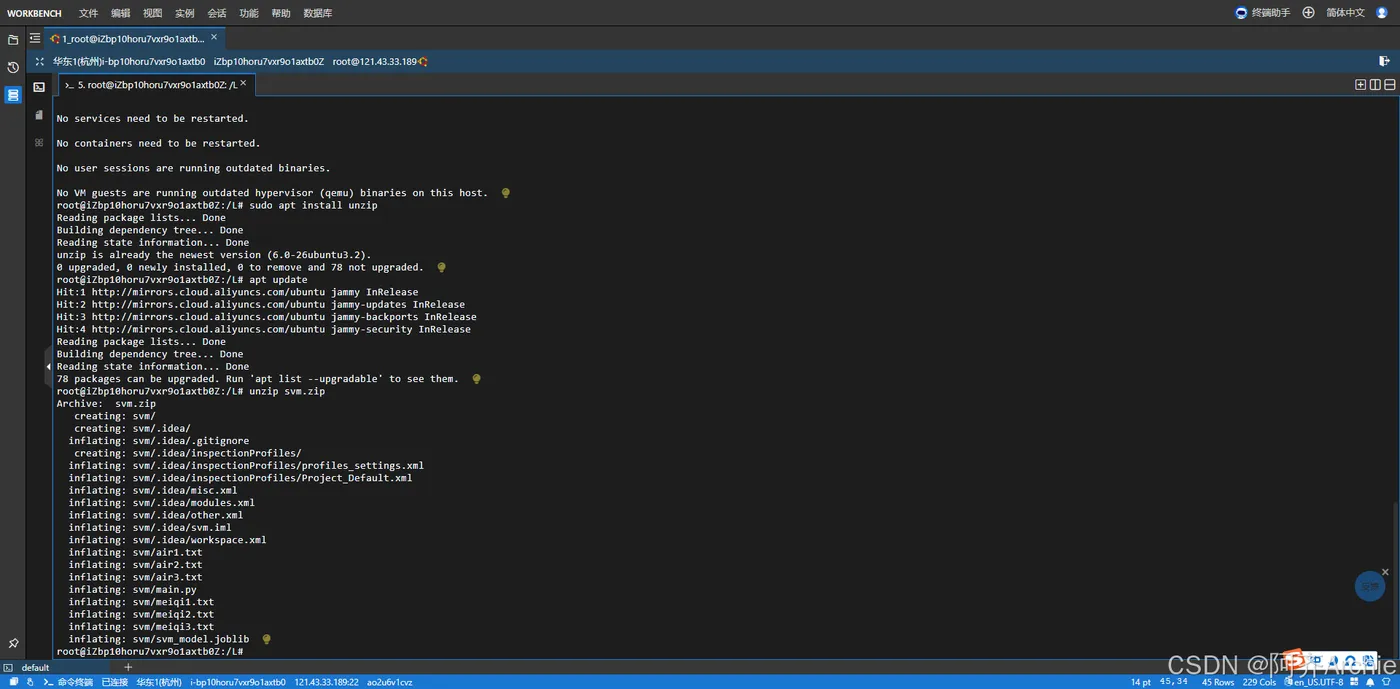This screenshot has height=689, width=1400.
Task: Open the 数据库 menu
Action: click(318, 13)
